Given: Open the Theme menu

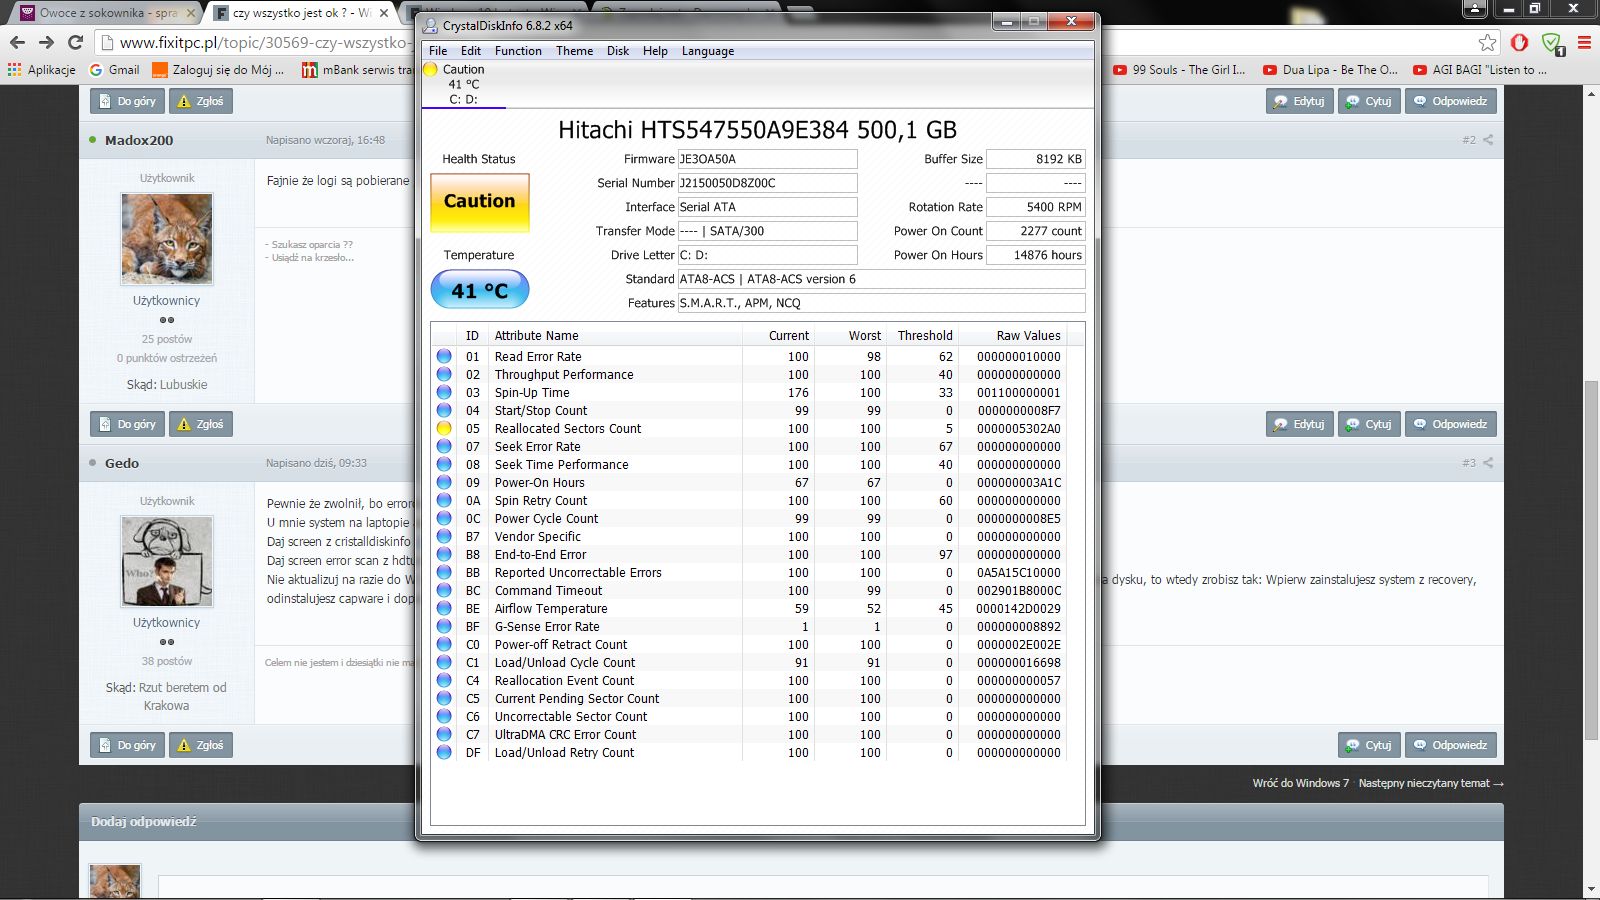Looking at the screenshot, I should [575, 51].
